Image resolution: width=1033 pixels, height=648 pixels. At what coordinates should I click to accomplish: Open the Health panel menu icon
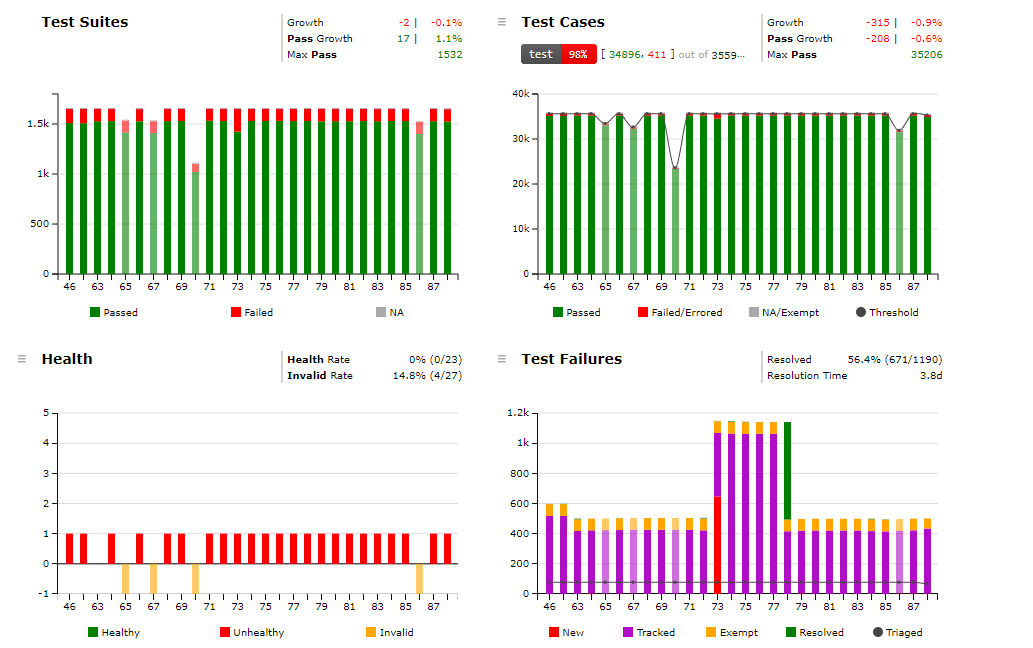coord(22,359)
